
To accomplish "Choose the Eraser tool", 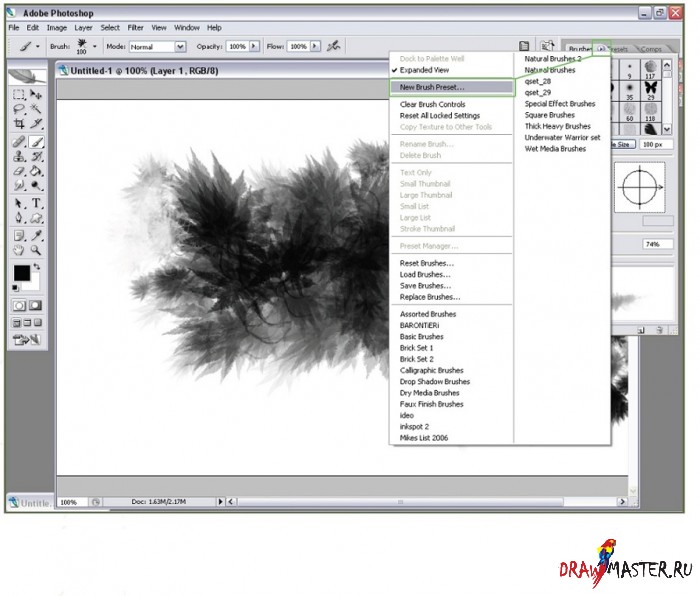I will pos(19,171).
